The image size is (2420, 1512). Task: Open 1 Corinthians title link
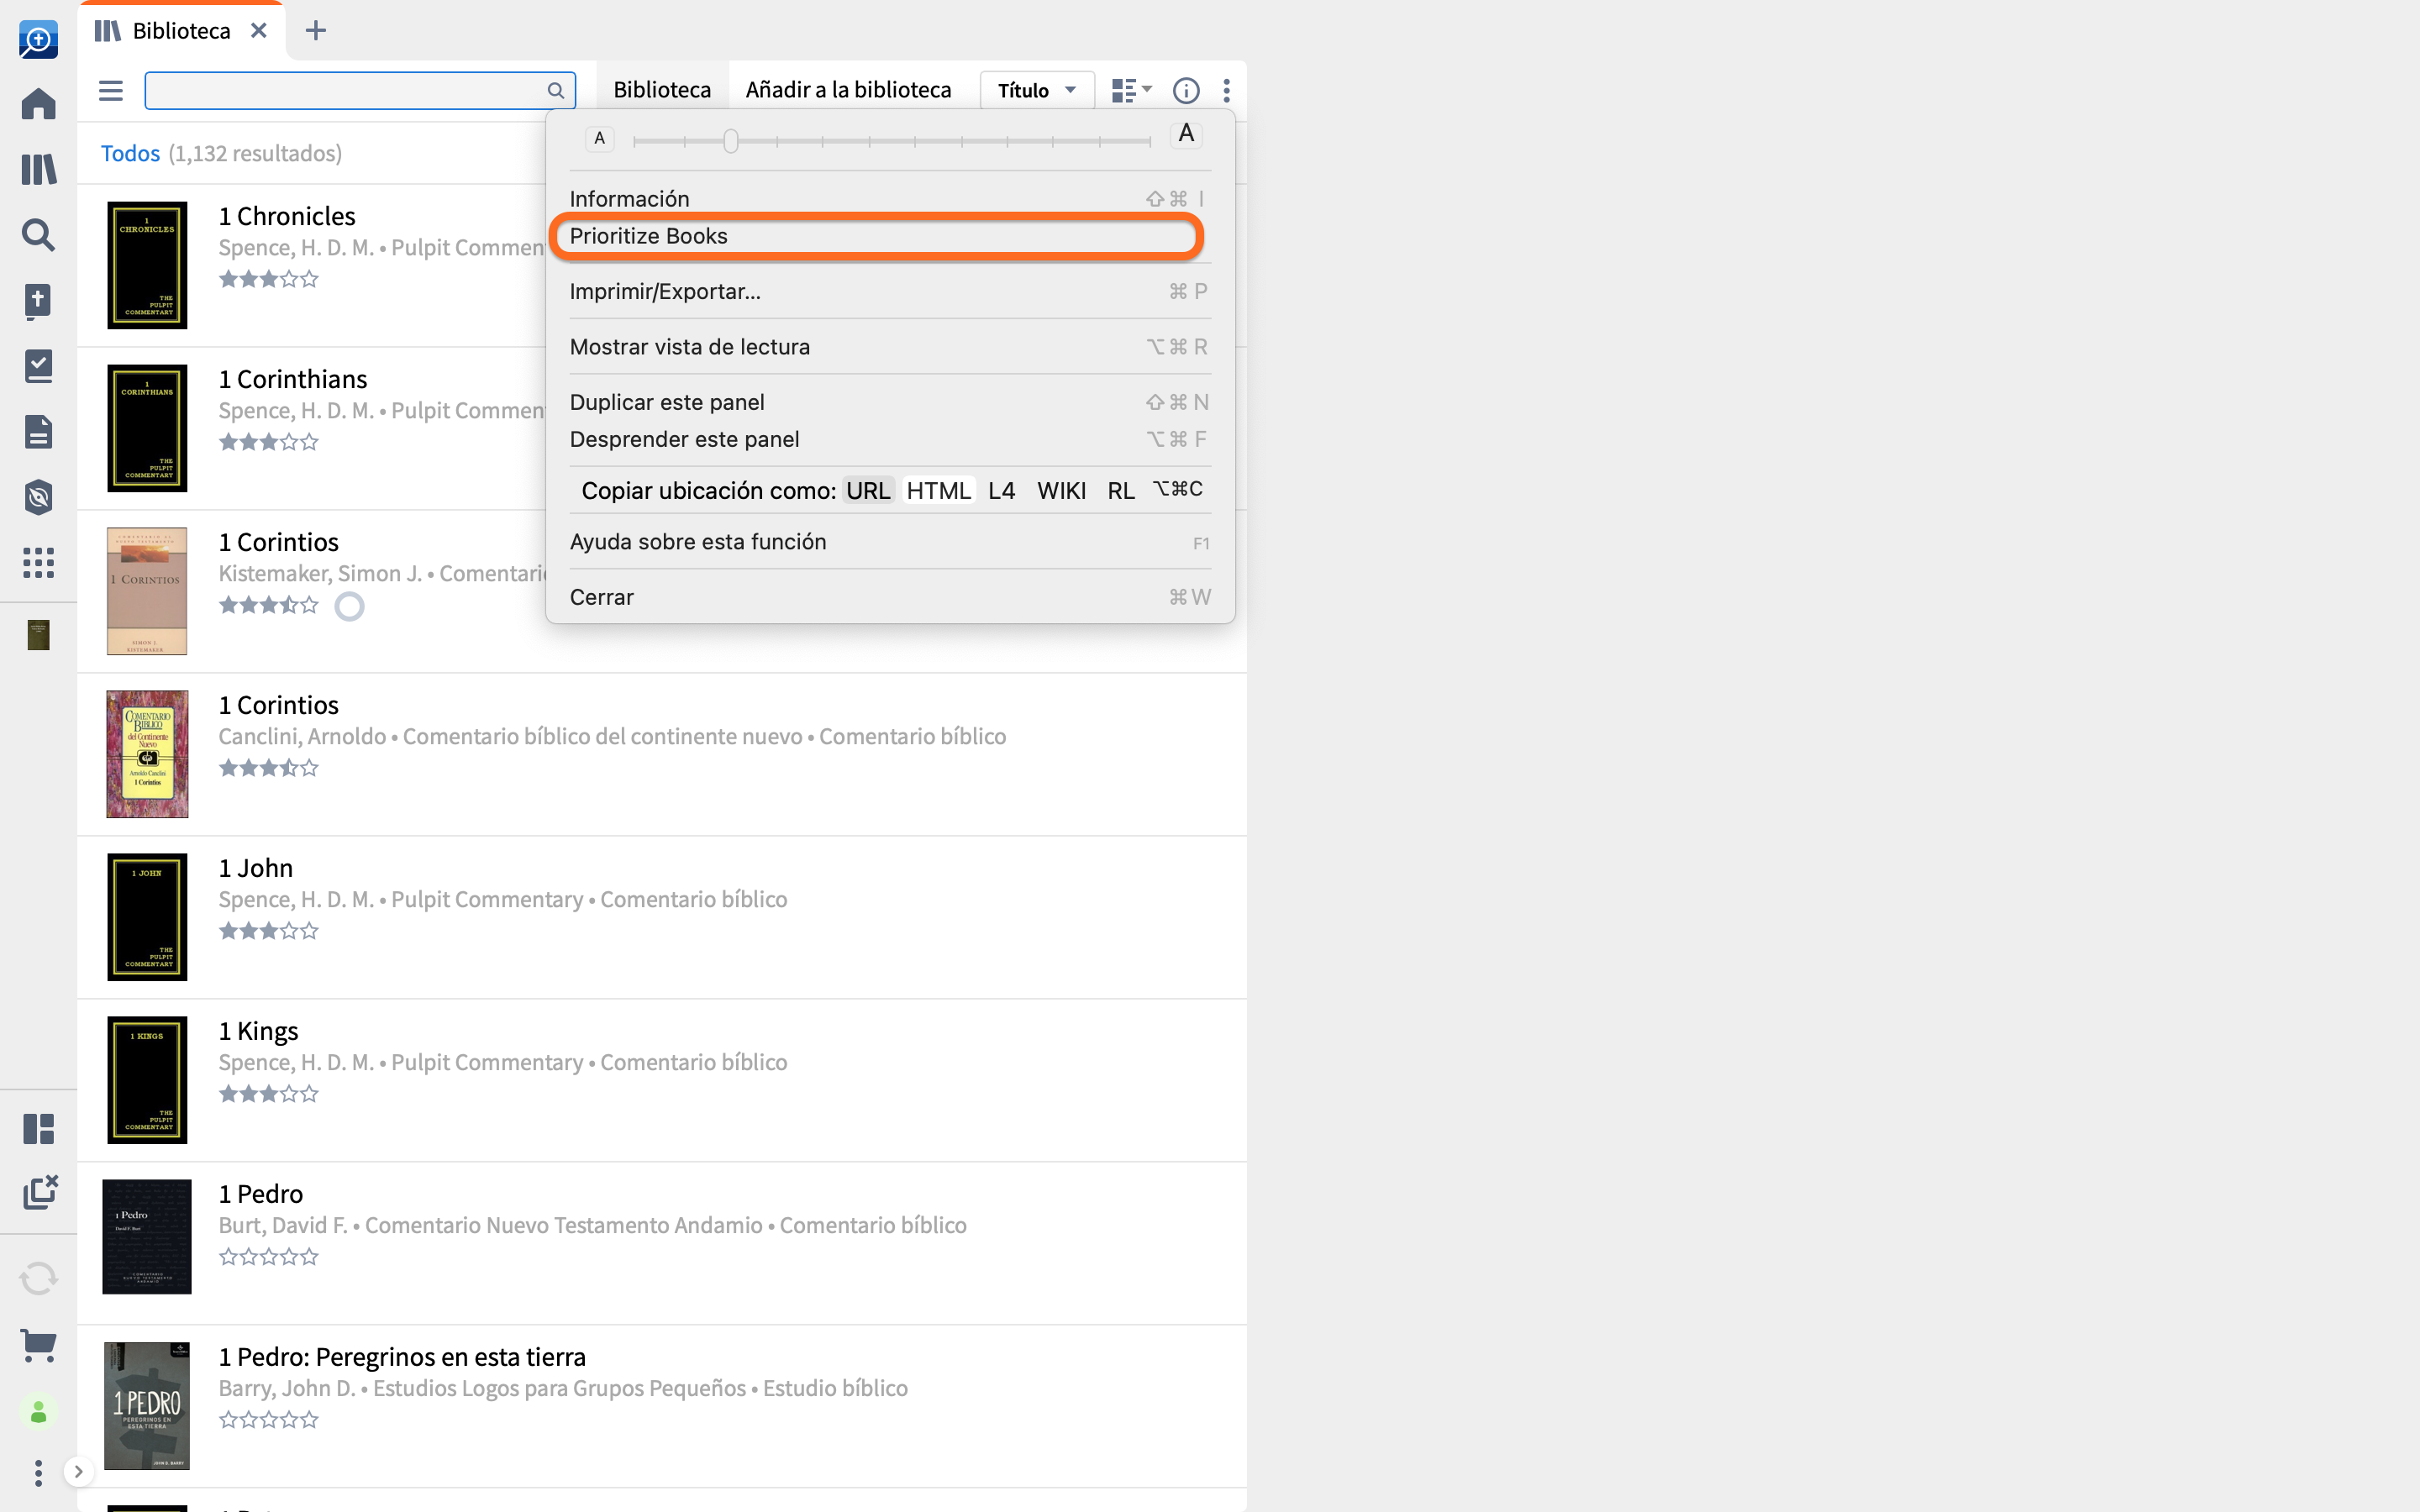click(x=293, y=379)
